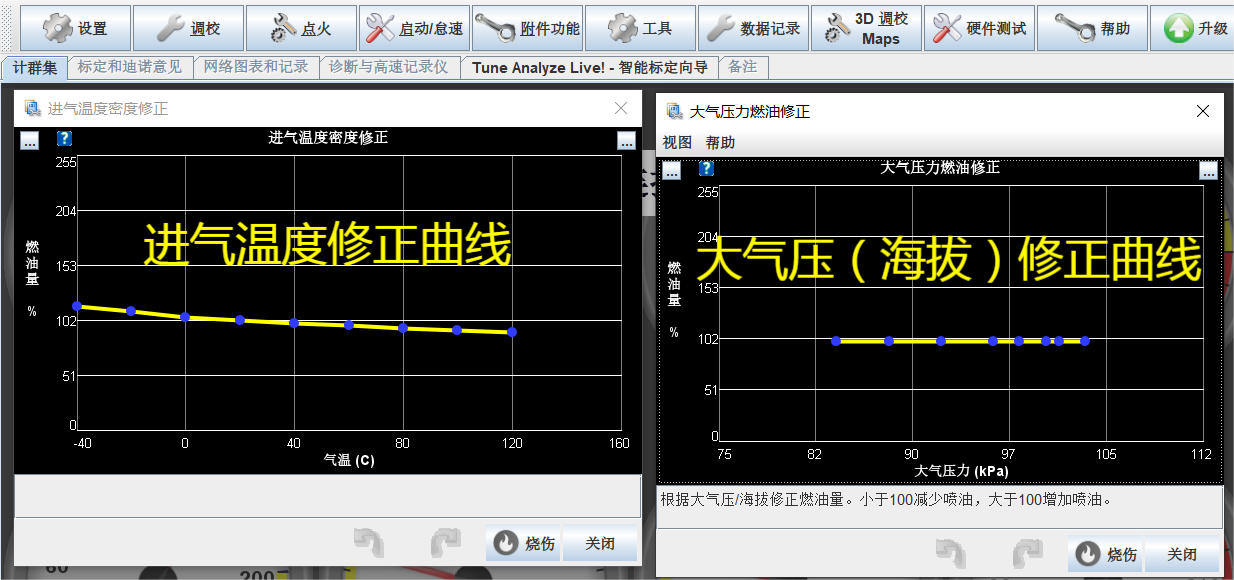
Task: Click help icon in 大气压力燃油修正 chart
Action: coord(706,168)
